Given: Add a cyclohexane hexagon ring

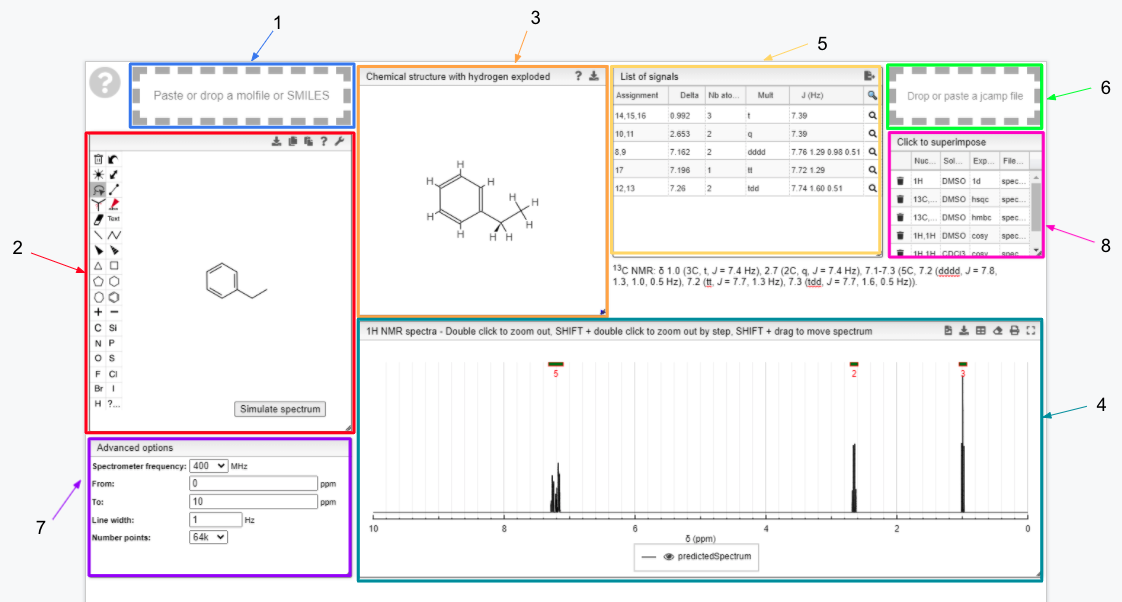Looking at the screenshot, I should click(114, 281).
